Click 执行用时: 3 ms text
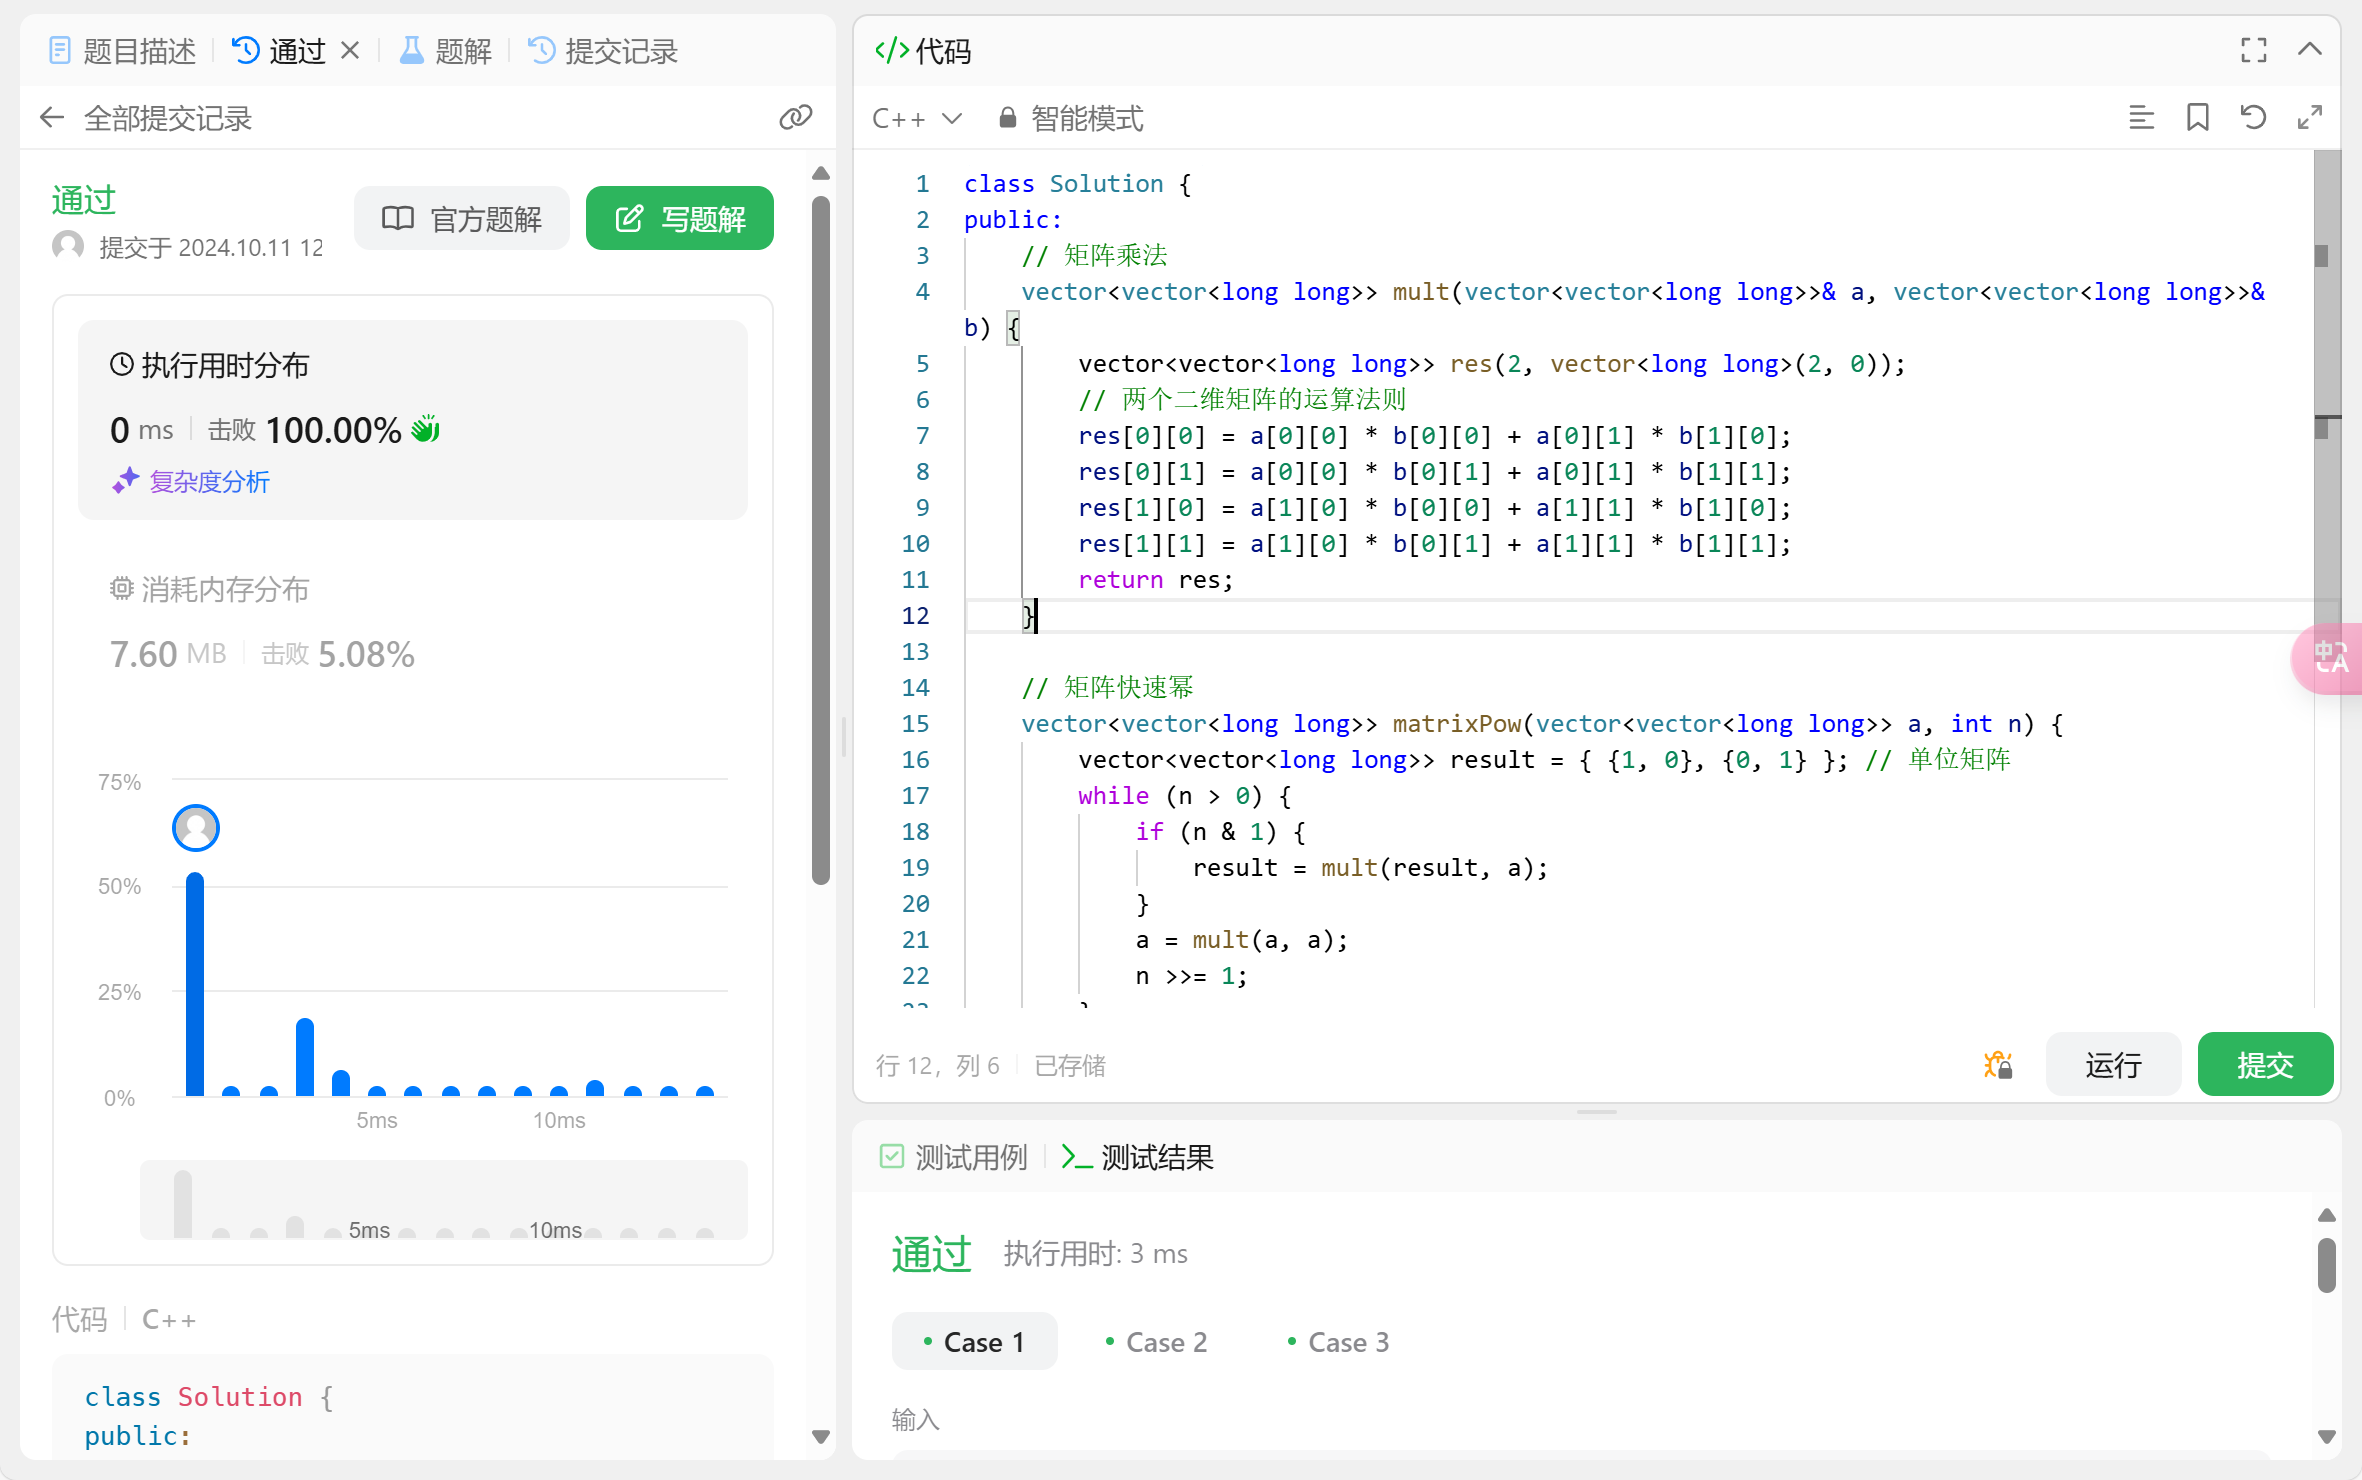This screenshot has width=2362, height=1480. click(x=1096, y=1254)
